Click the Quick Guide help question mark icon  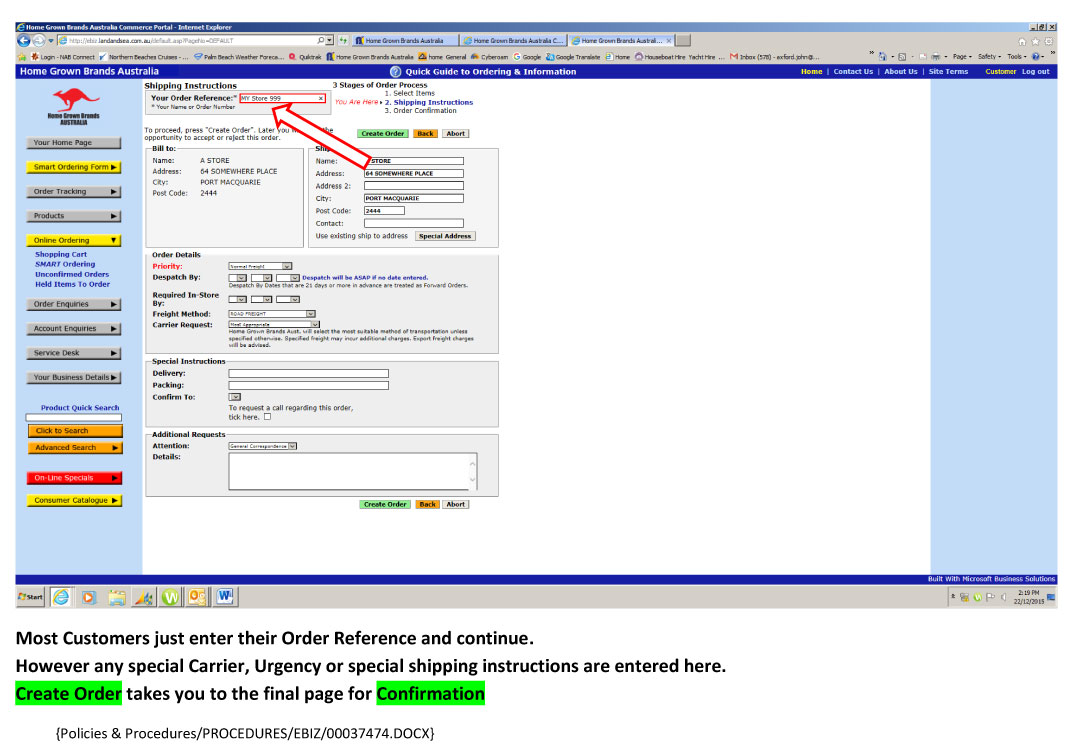[x=395, y=72]
